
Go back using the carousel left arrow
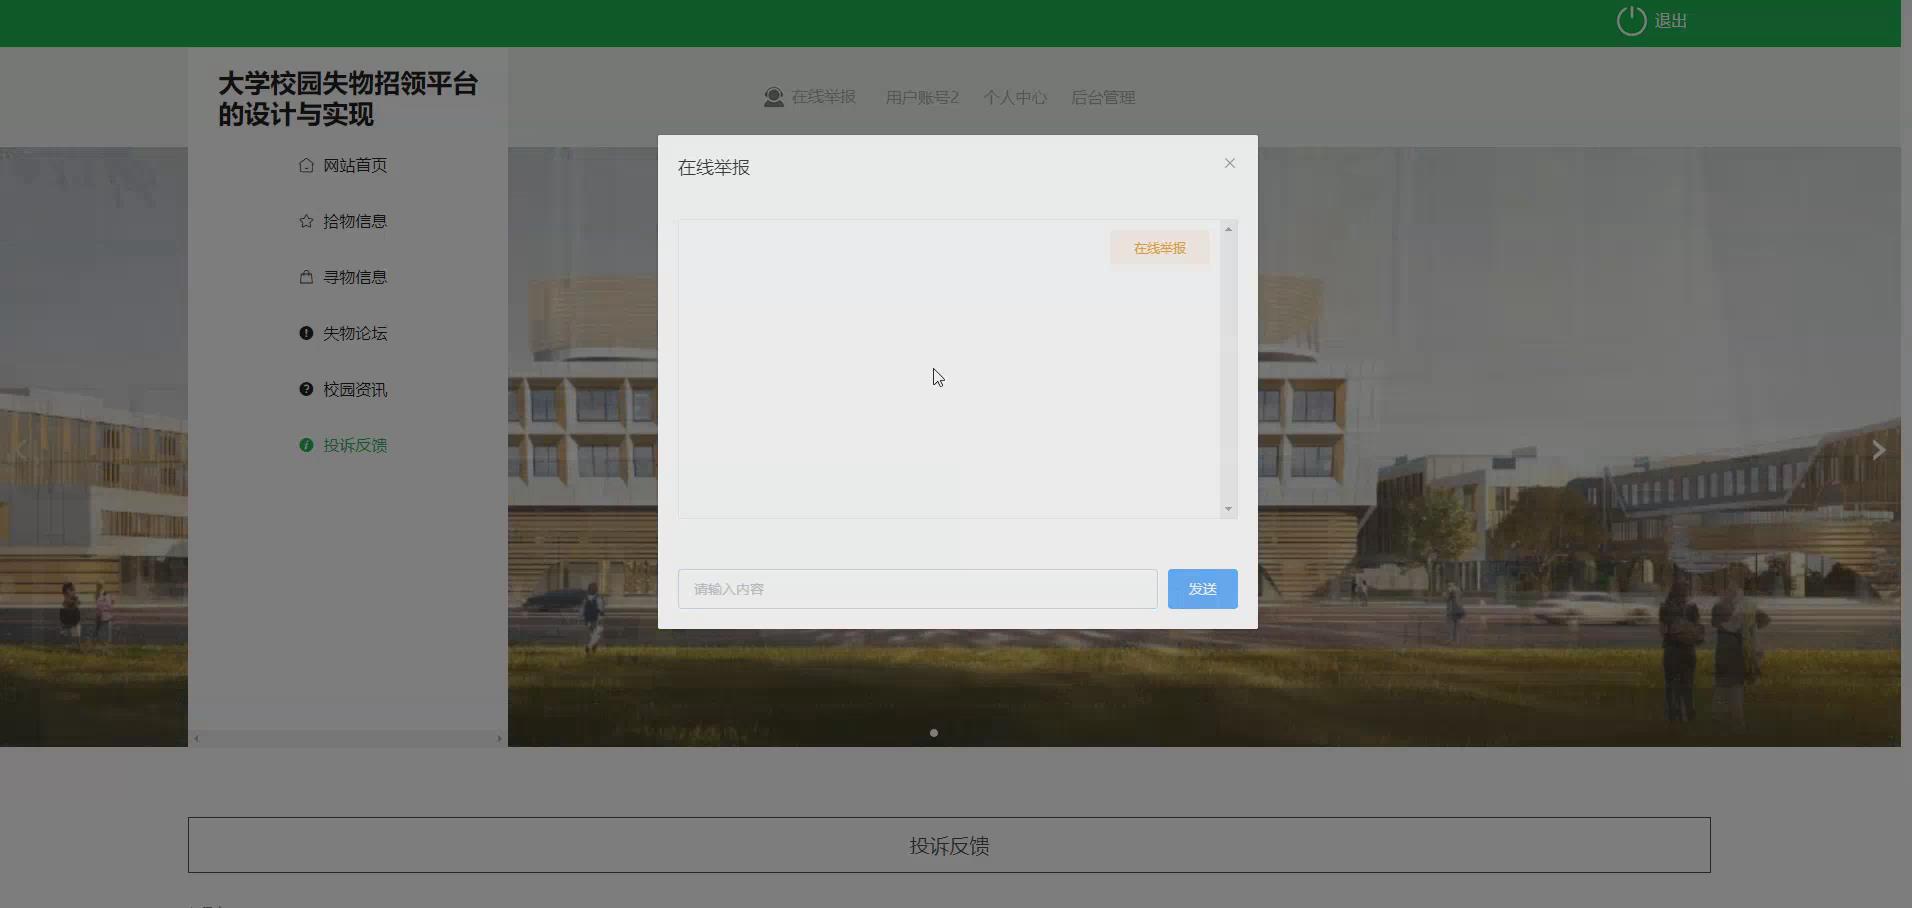[22, 450]
